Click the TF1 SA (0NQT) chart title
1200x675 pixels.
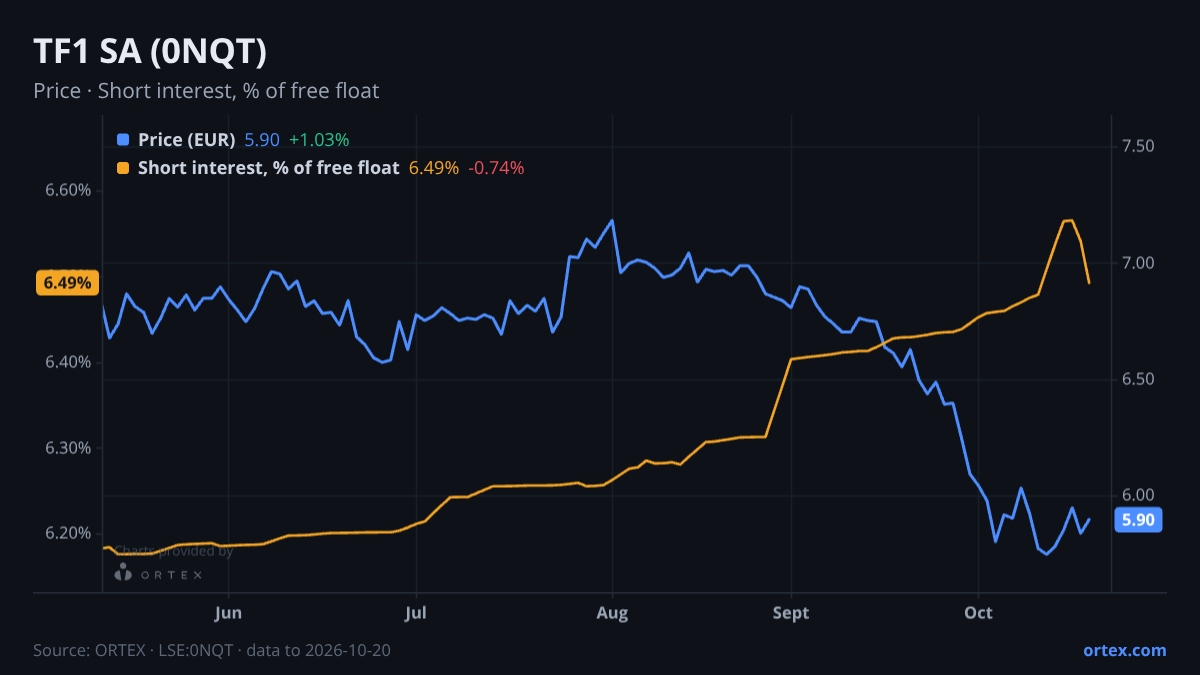(150, 51)
